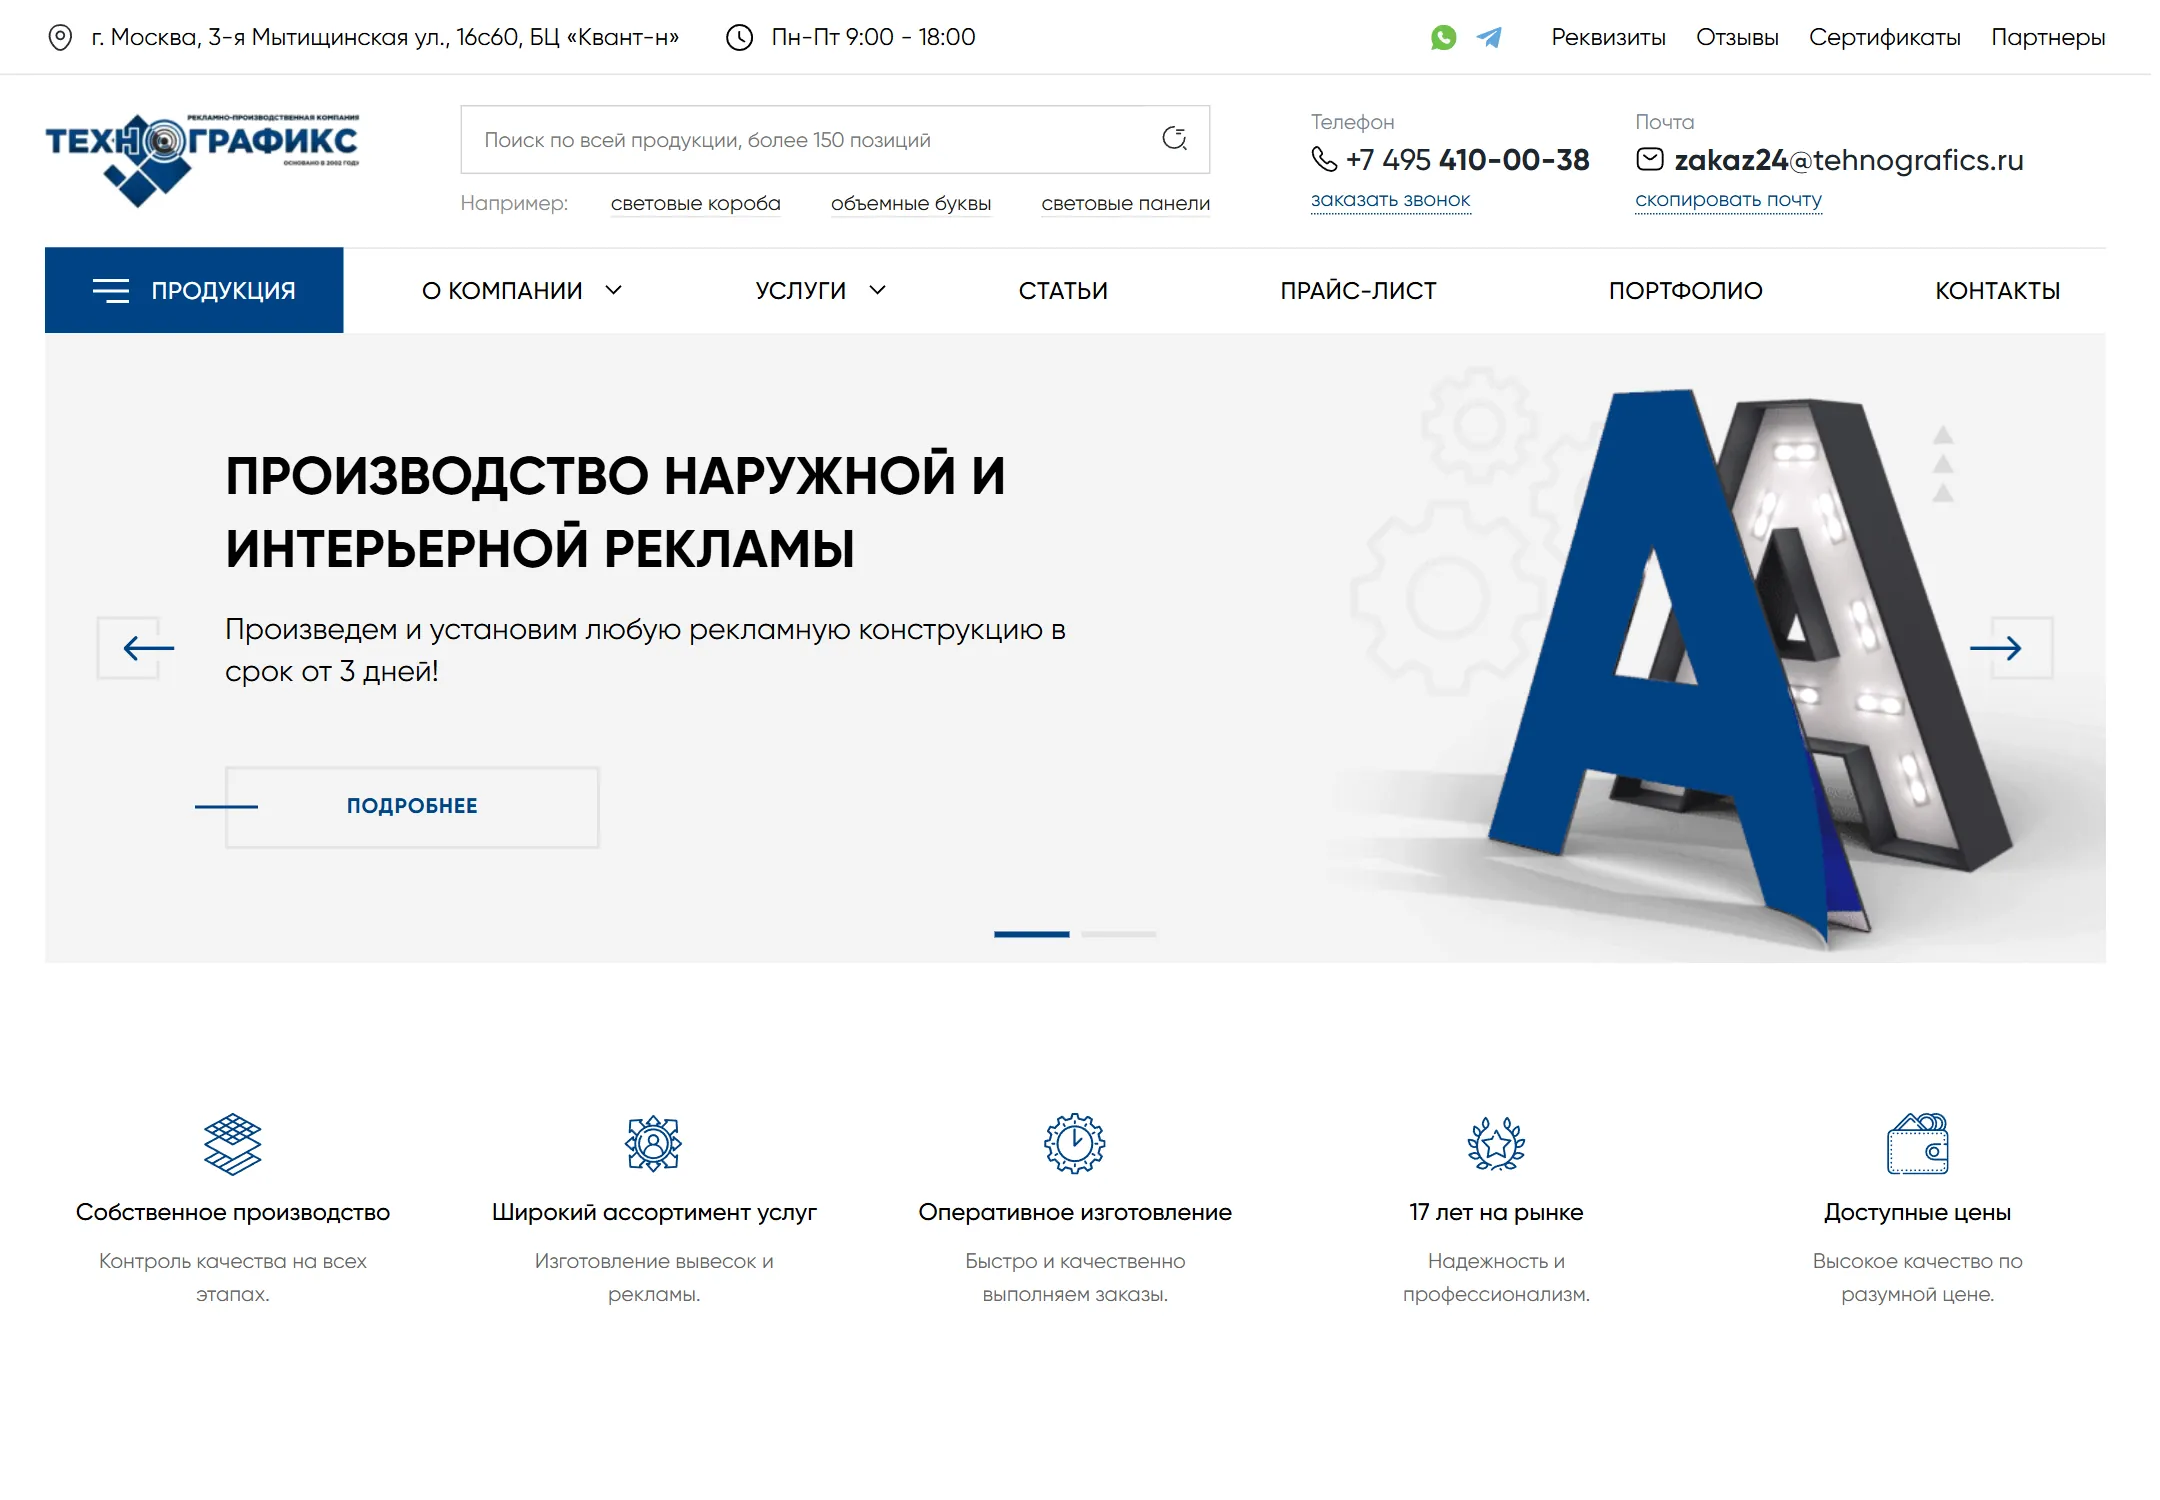Expand the Услуги dropdown chevron
The image size is (2160, 1500).
877,290
